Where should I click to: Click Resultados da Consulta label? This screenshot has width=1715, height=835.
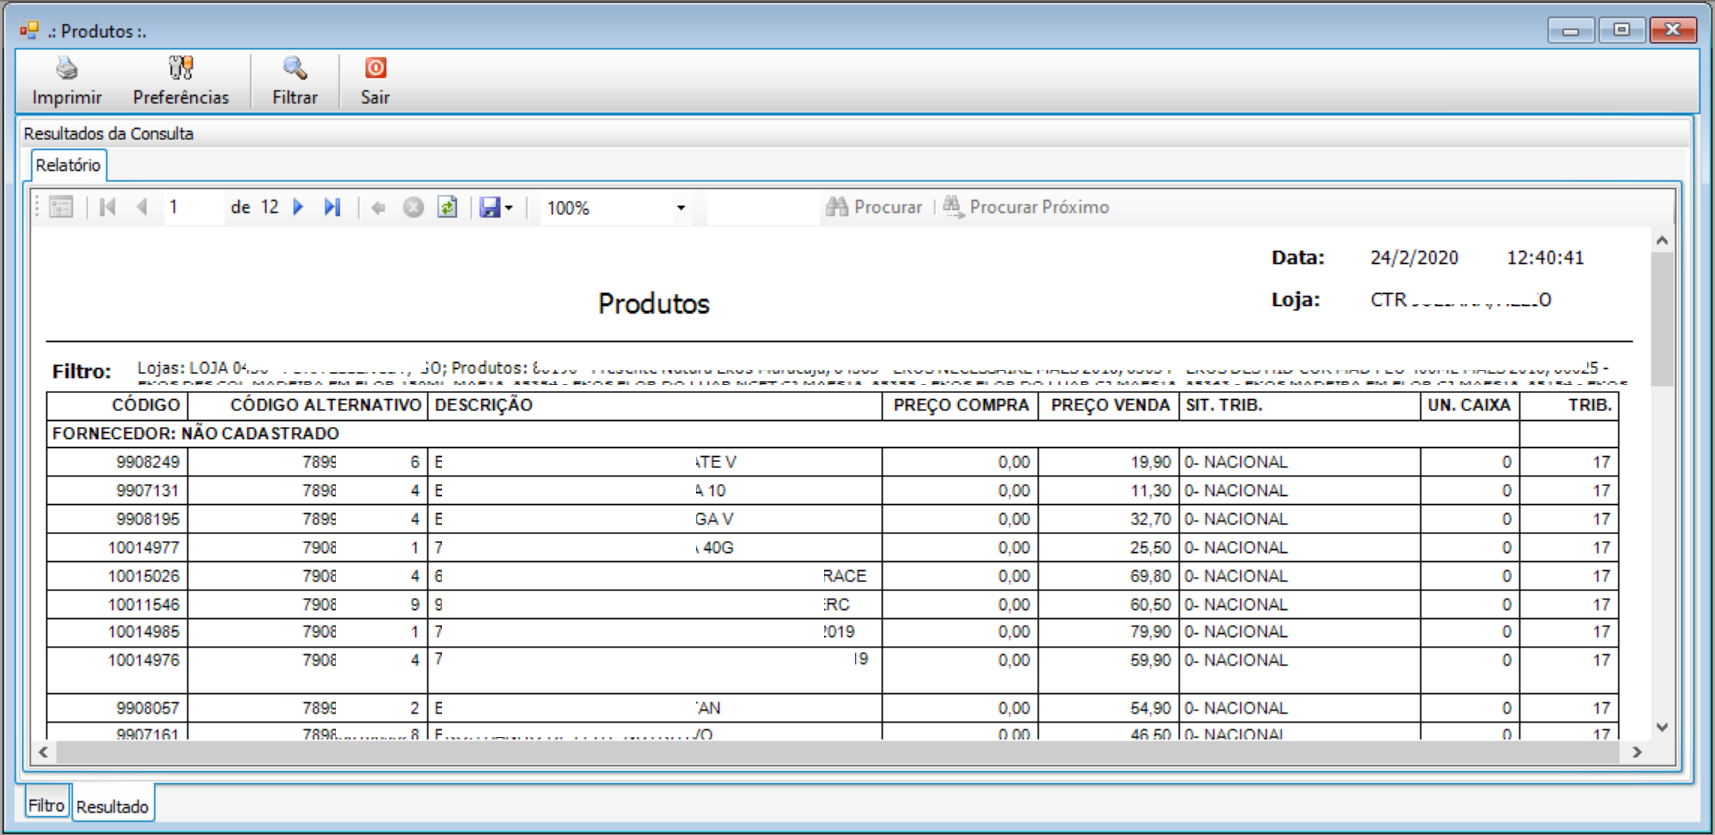pyautogui.click(x=108, y=134)
